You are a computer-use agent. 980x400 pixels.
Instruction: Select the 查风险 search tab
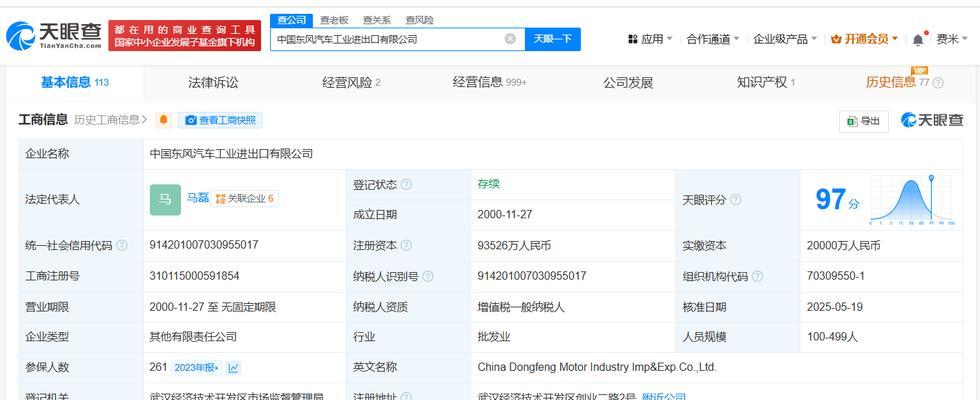(x=419, y=20)
